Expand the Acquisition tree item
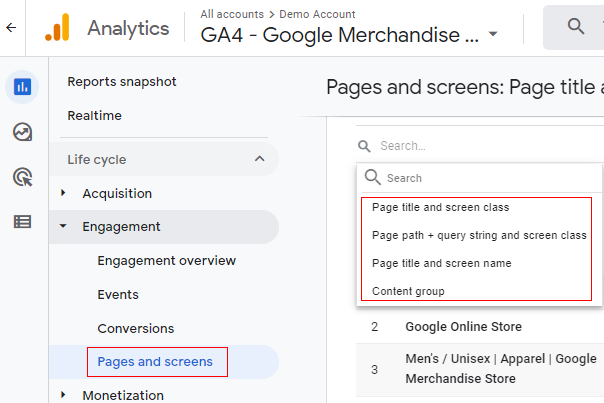The image size is (604, 403). point(63,193)
